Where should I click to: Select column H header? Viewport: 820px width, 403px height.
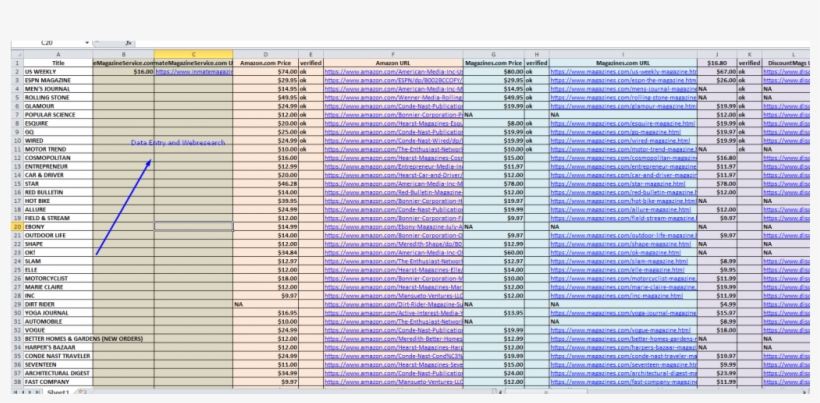coord(537,54)
